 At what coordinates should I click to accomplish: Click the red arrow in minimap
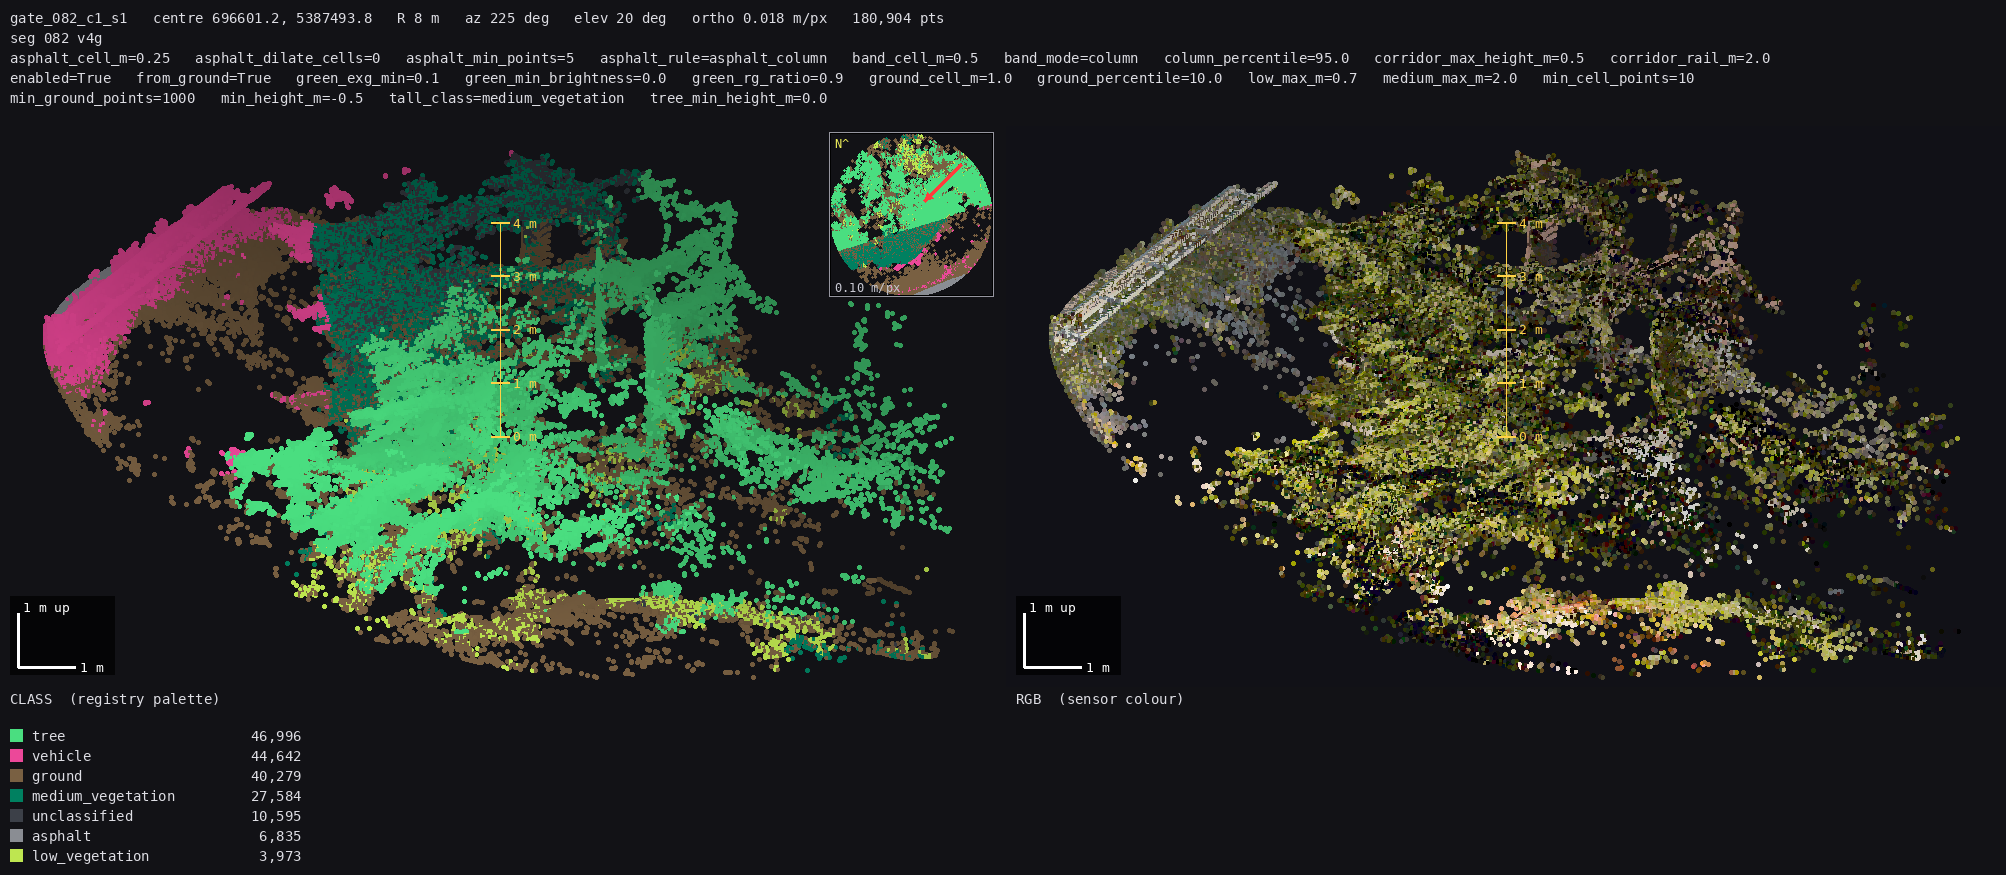point(942,183)
